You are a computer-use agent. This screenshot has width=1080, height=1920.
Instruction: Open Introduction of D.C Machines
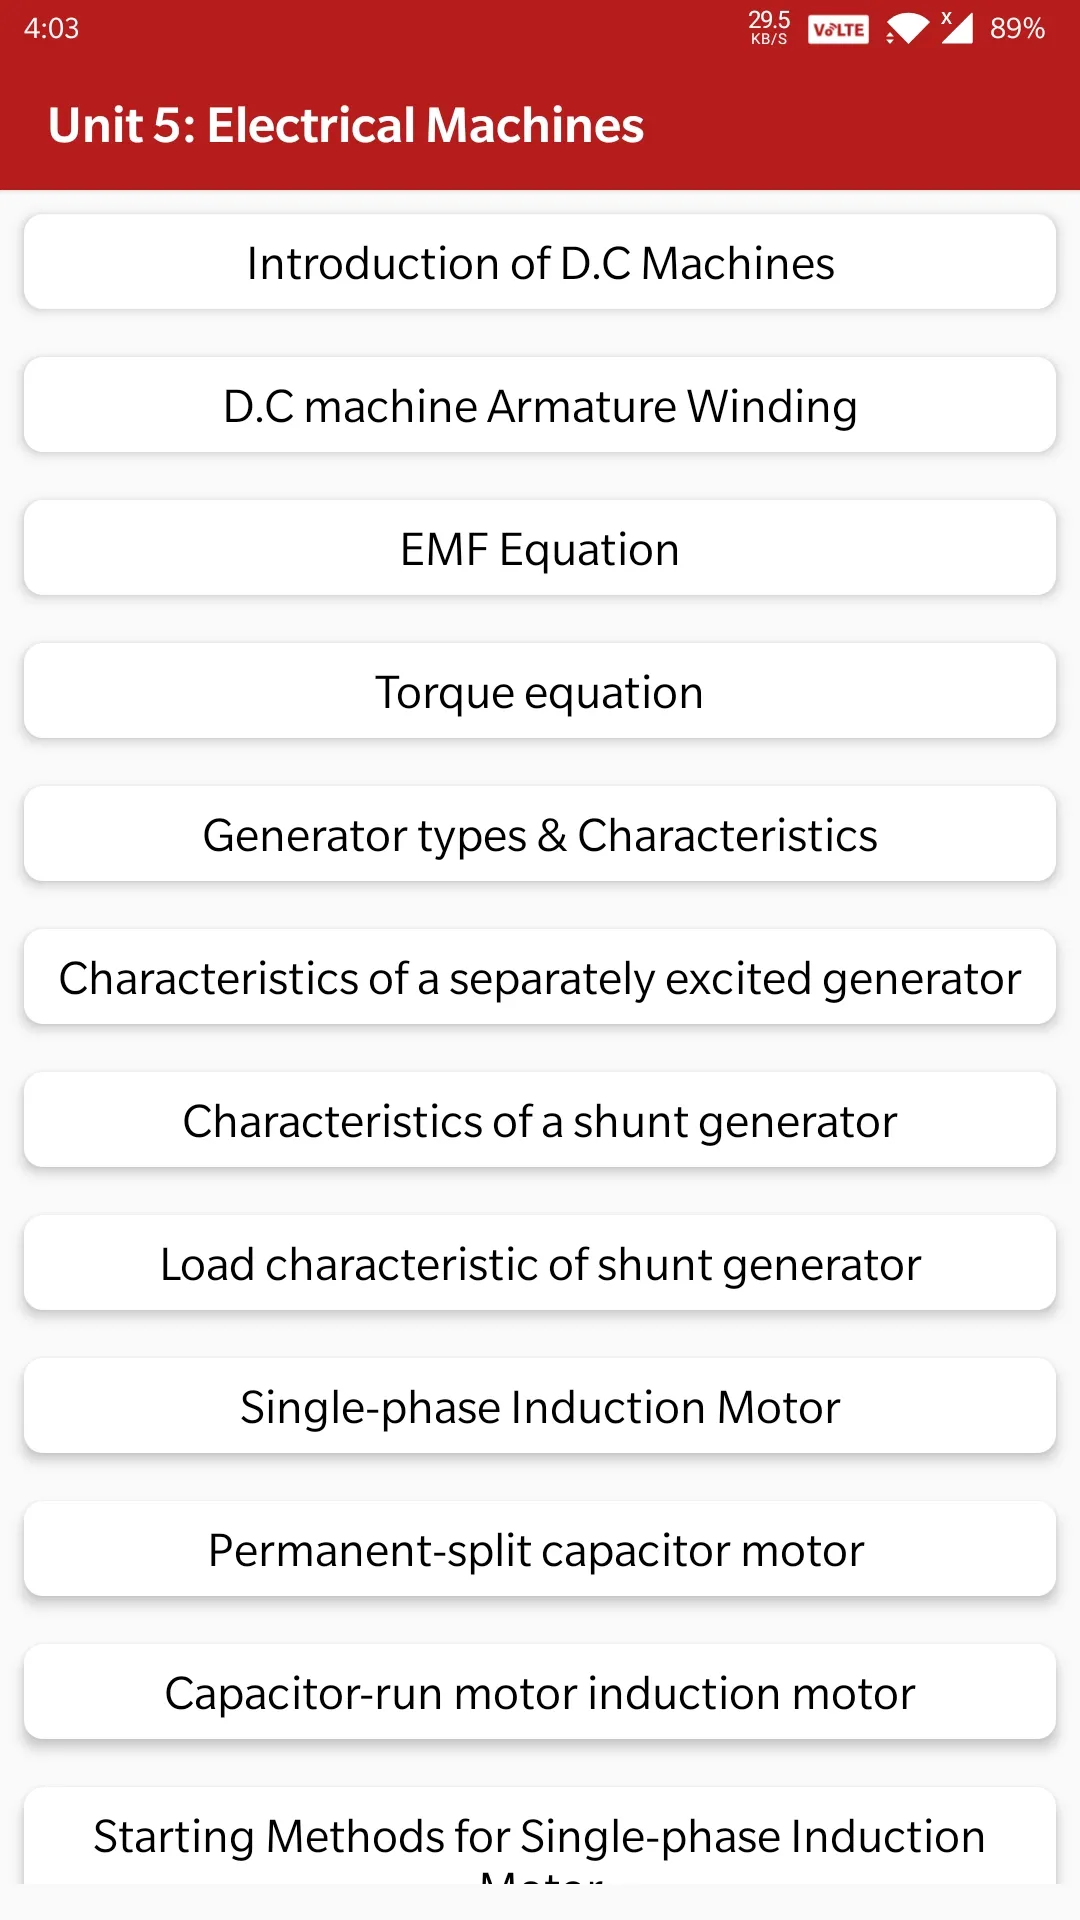pos(540,263)
